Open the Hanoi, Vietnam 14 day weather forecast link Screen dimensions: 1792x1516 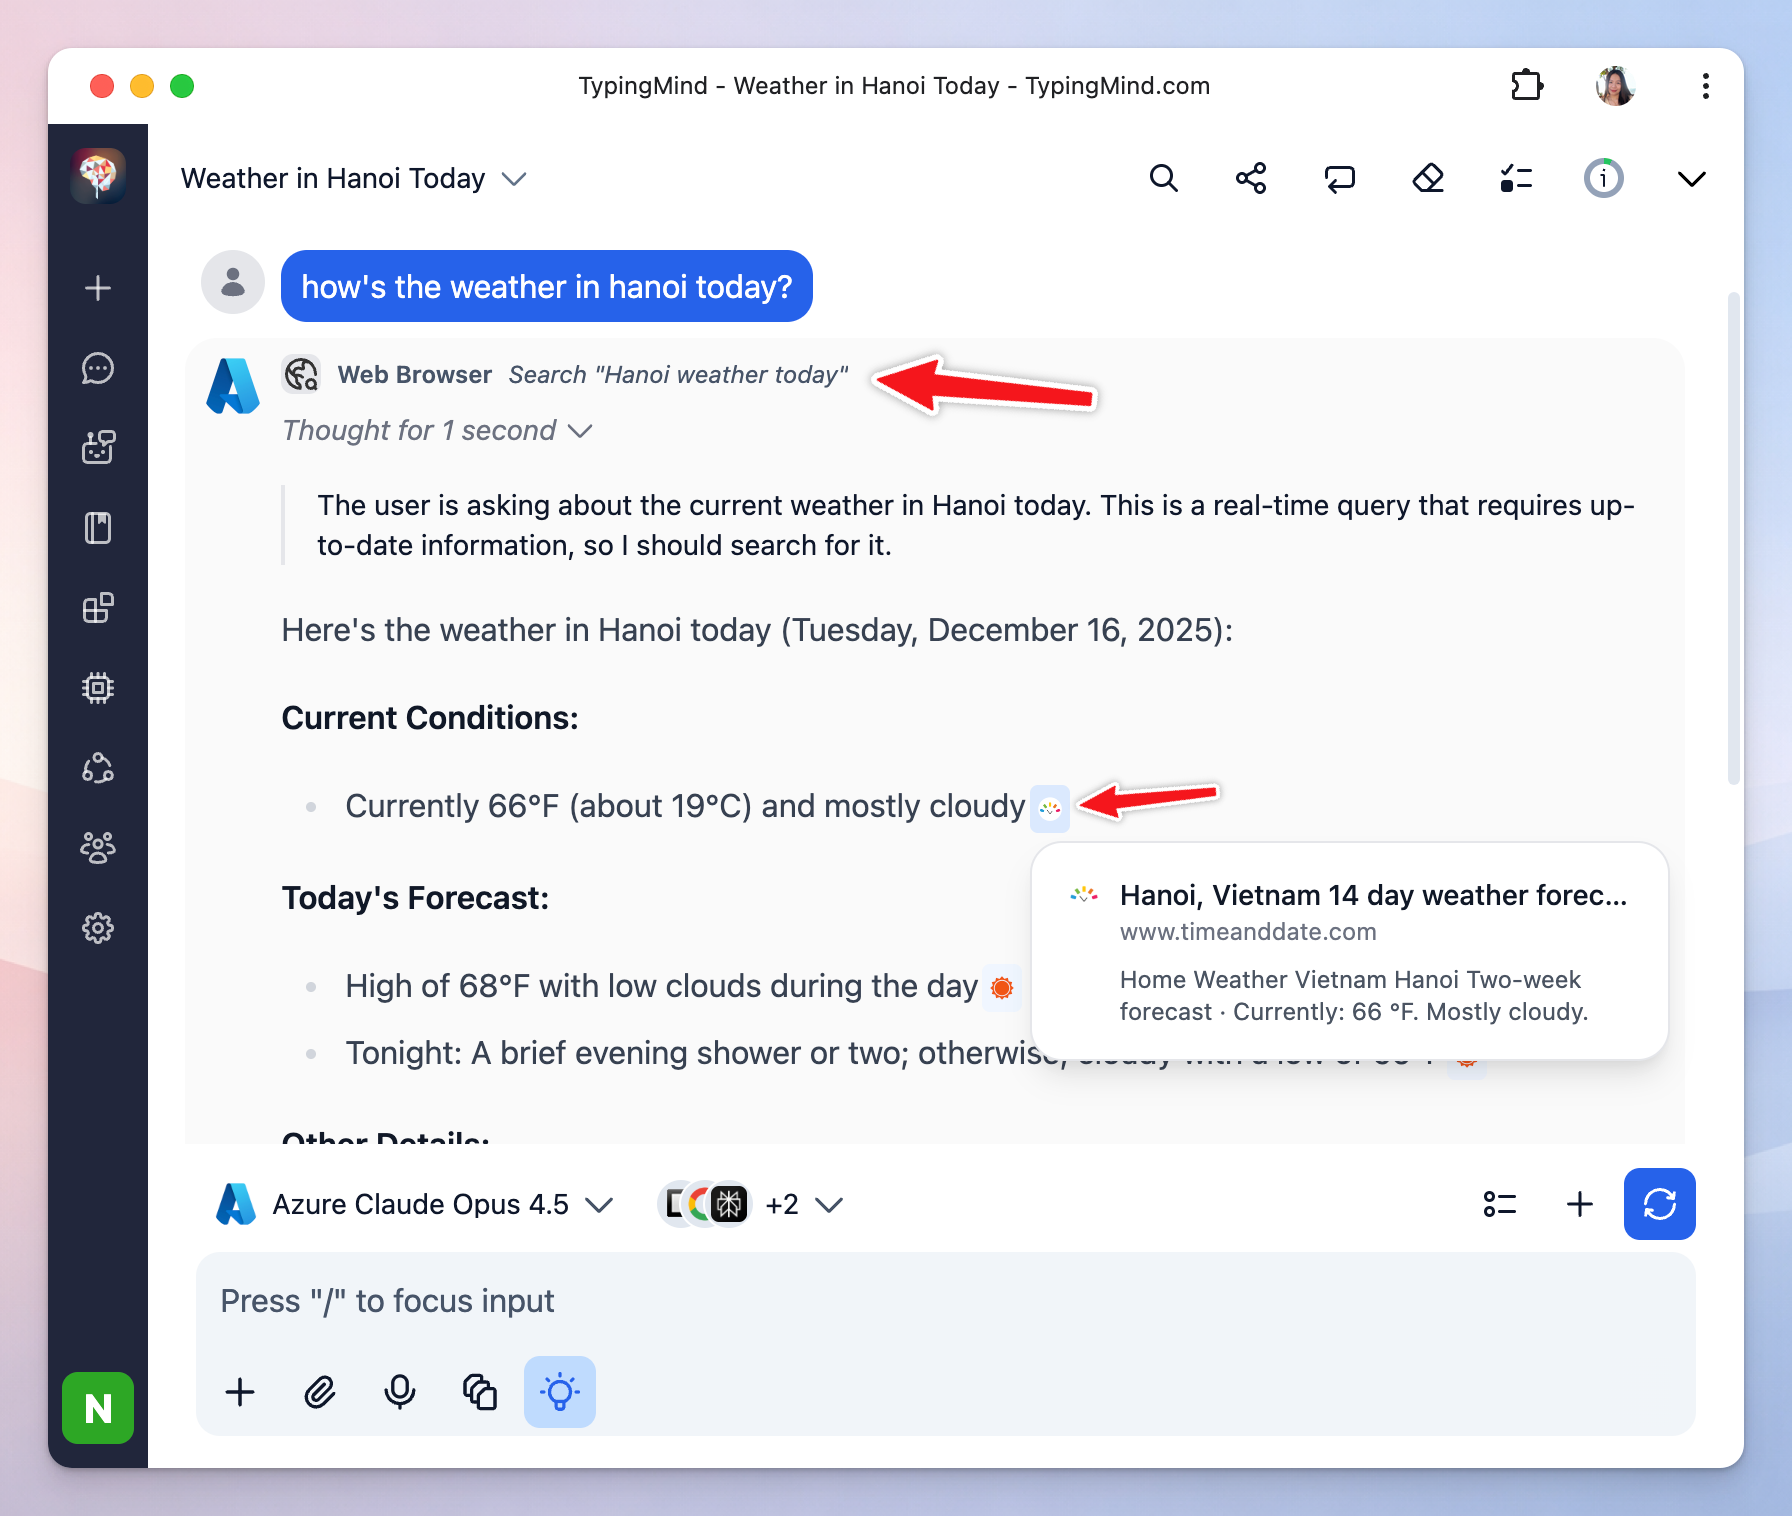tap(1373, 895)
